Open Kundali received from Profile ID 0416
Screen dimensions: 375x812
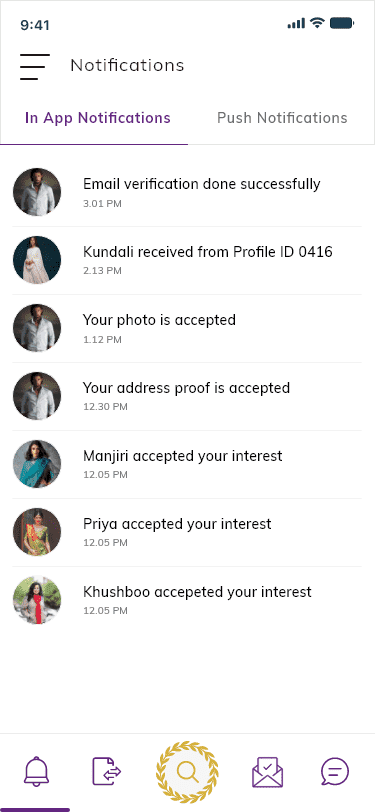point(188,260)
